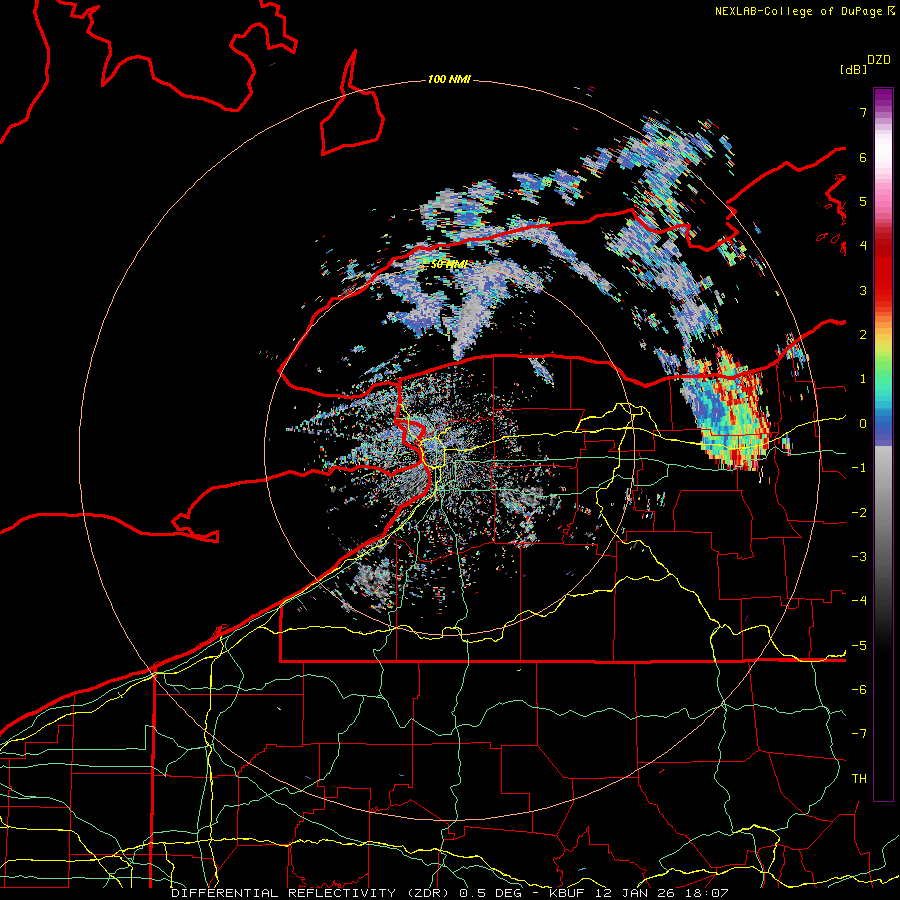Click the red 3 dB band in color bar

point(883,290)
